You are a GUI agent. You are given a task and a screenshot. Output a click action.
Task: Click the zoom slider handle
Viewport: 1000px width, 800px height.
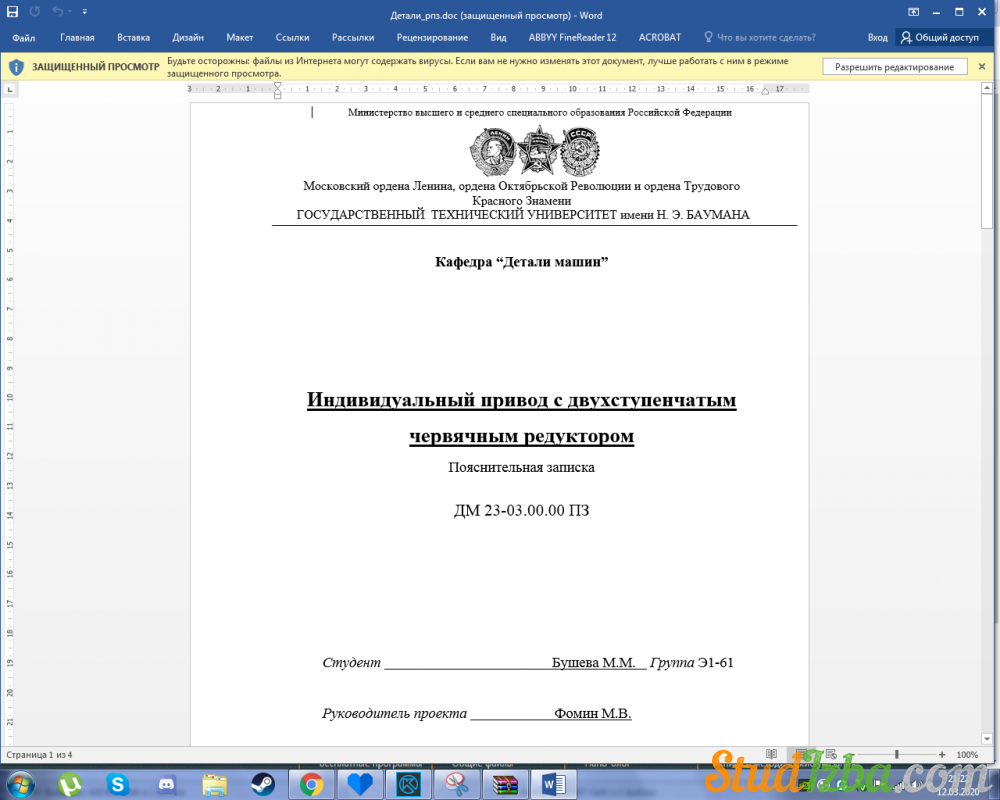[x=897, y=754]
